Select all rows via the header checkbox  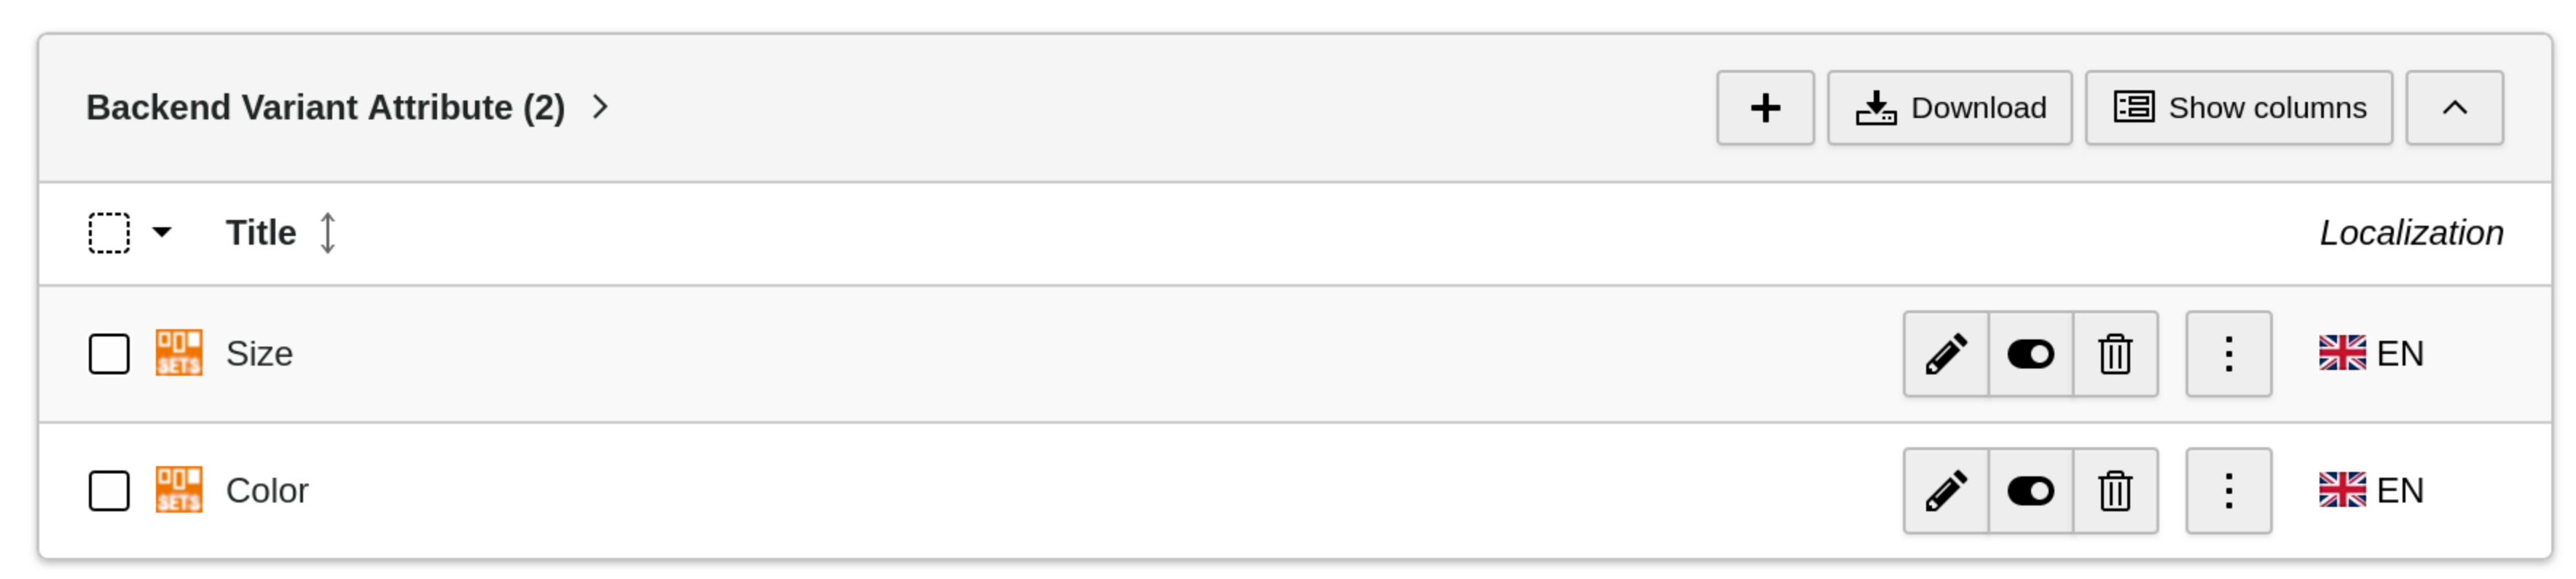pos(108,232)
